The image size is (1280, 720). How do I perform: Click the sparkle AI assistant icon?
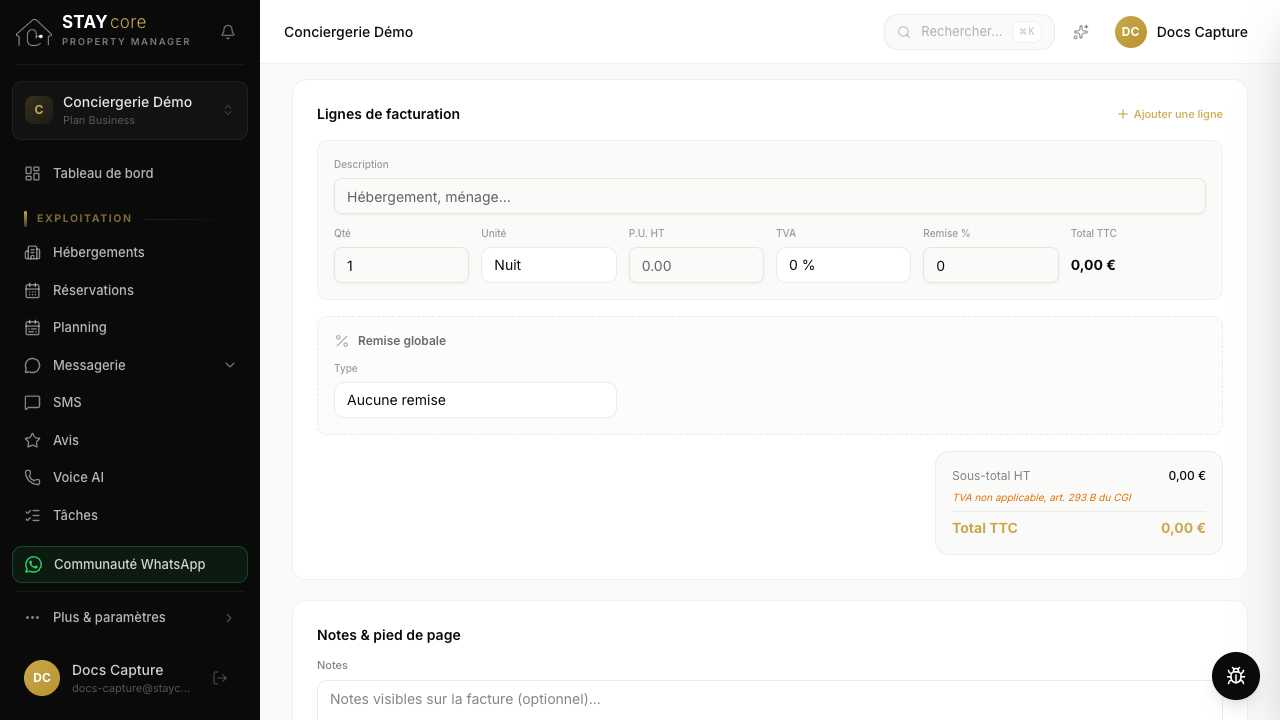pyautogui.click(x=1081, y=32)
